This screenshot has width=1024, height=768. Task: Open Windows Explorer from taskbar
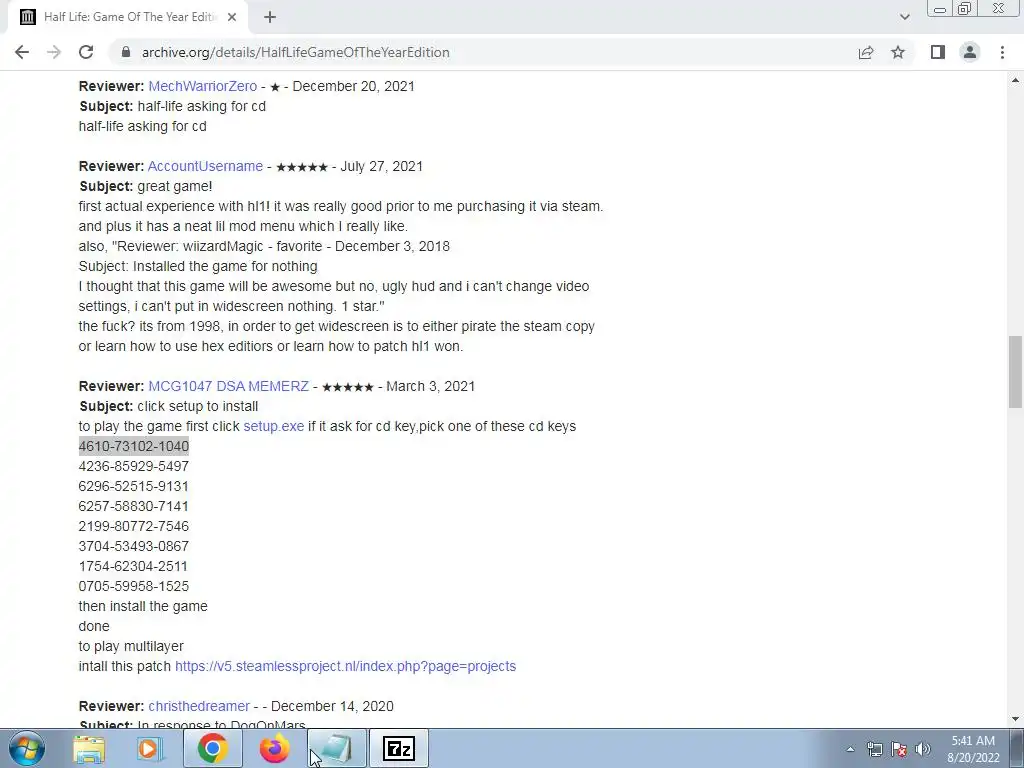[89, 748]
